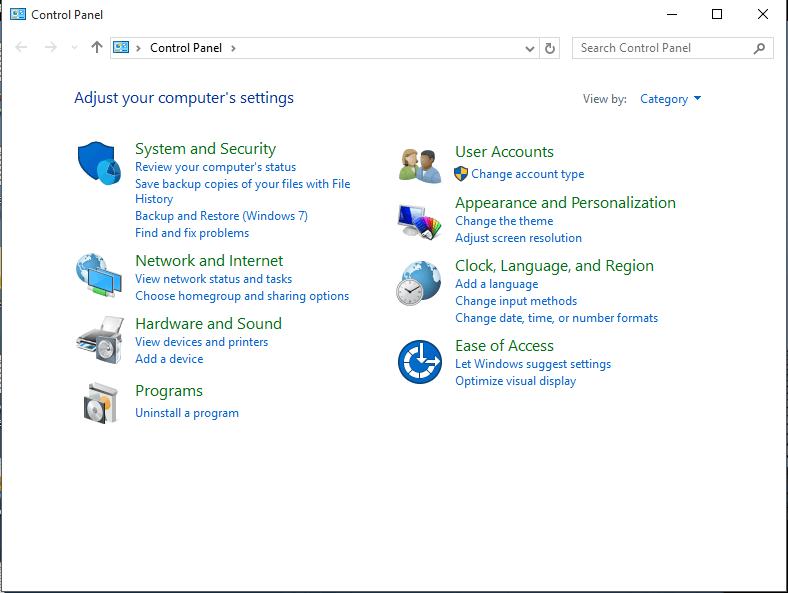The image size is (788, 593).
Task: Click the Find and fix problems link
Action: click(192, 233)
